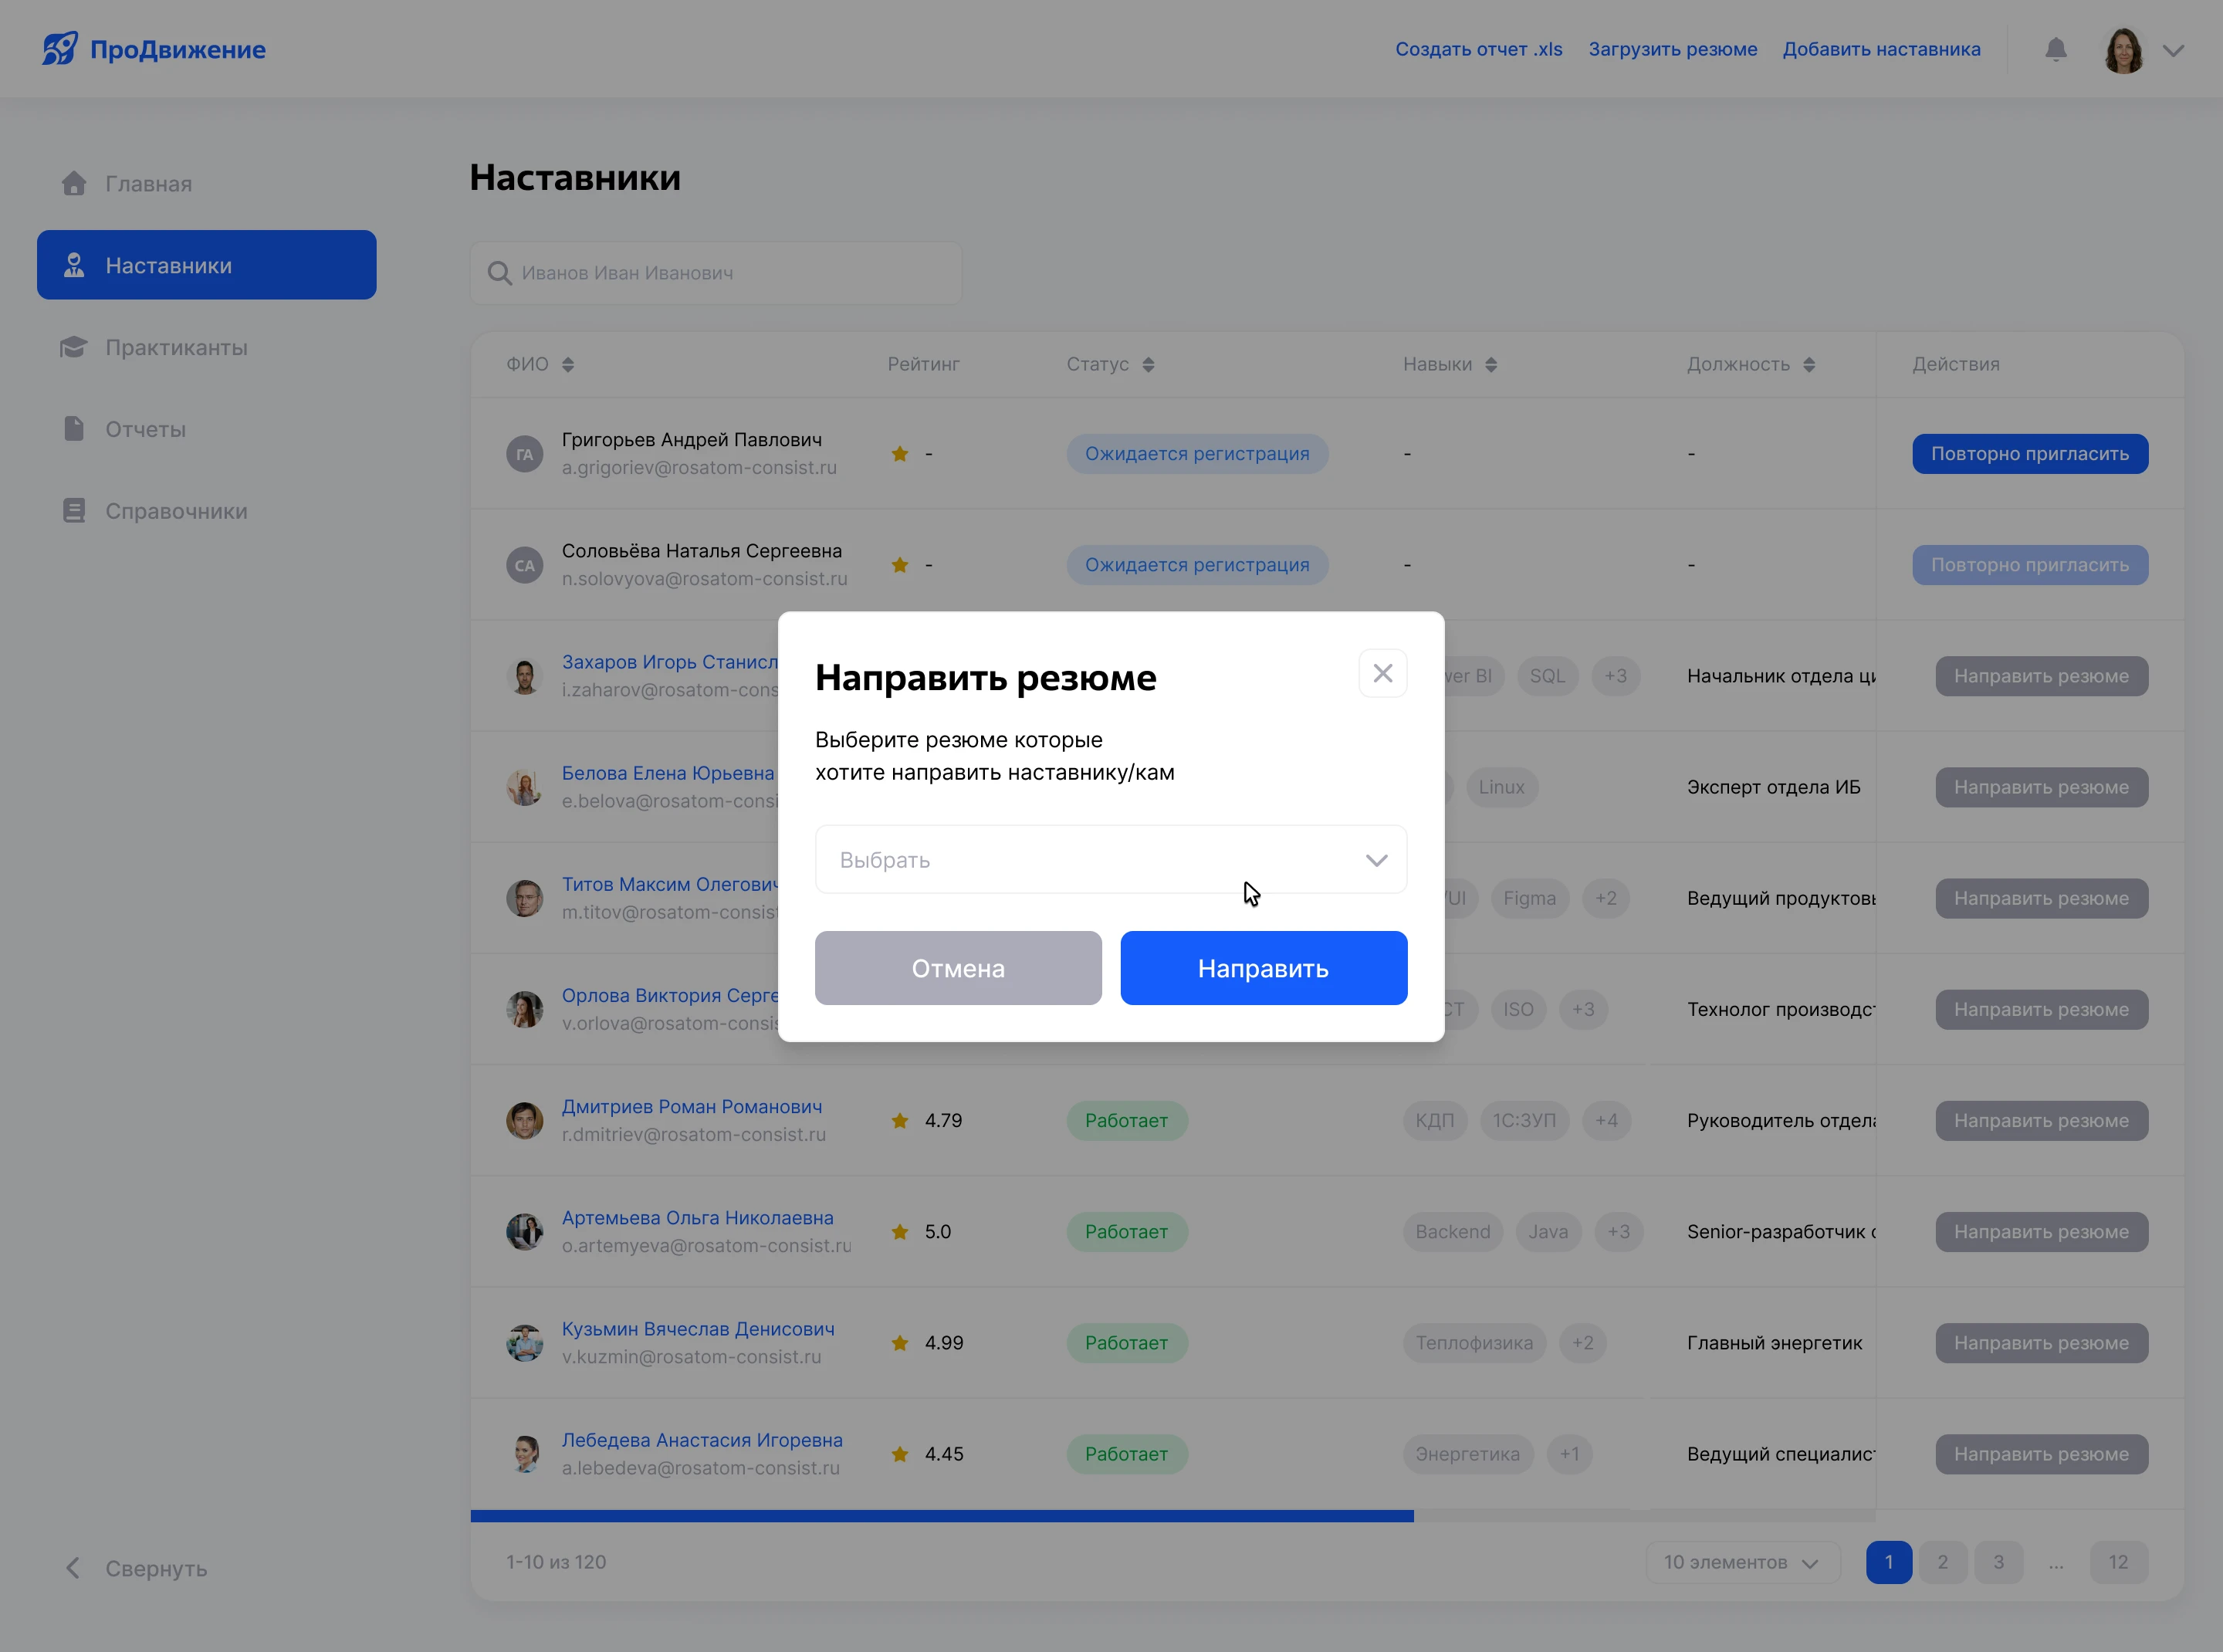Click the +4 skills tag for Дмитриев

[x=1607, y=1120]
